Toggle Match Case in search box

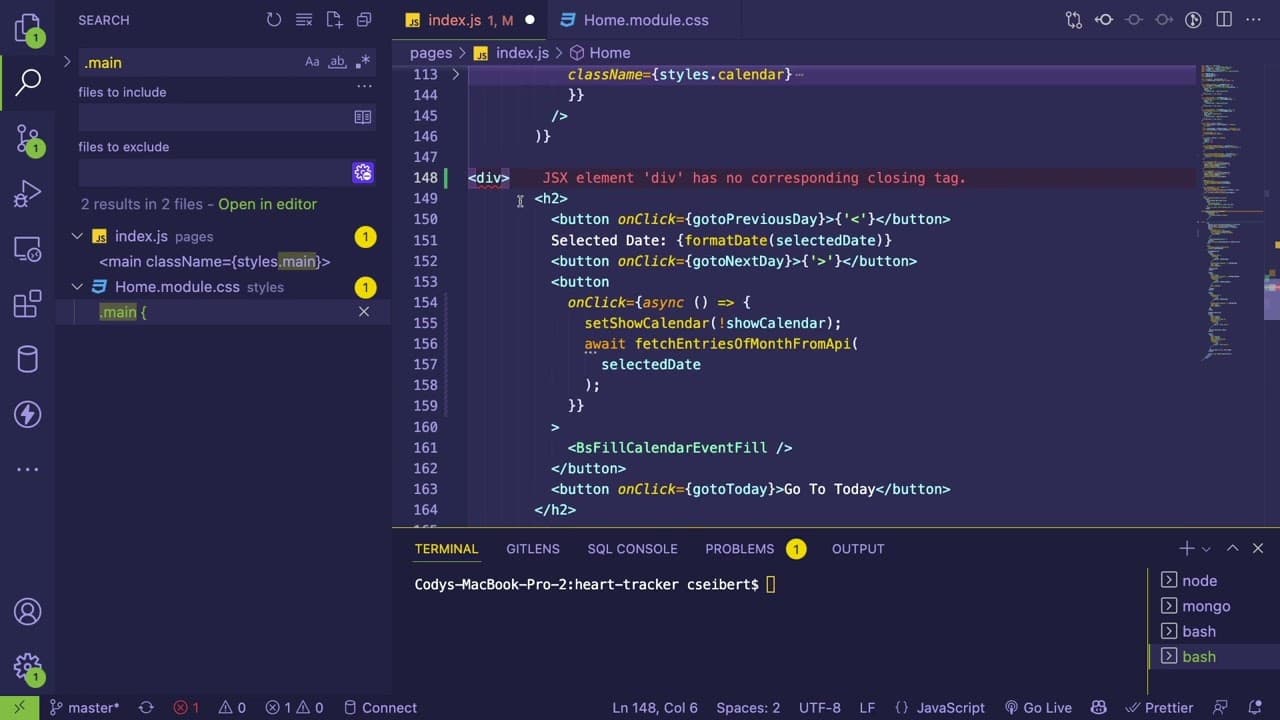point(312,62)
